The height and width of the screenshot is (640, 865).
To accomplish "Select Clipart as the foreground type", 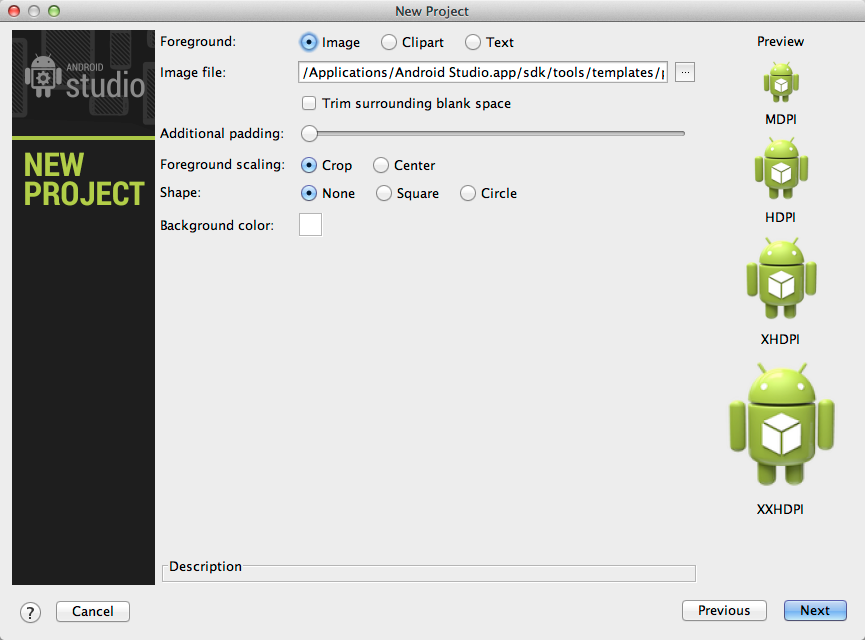I will point(387,42).
